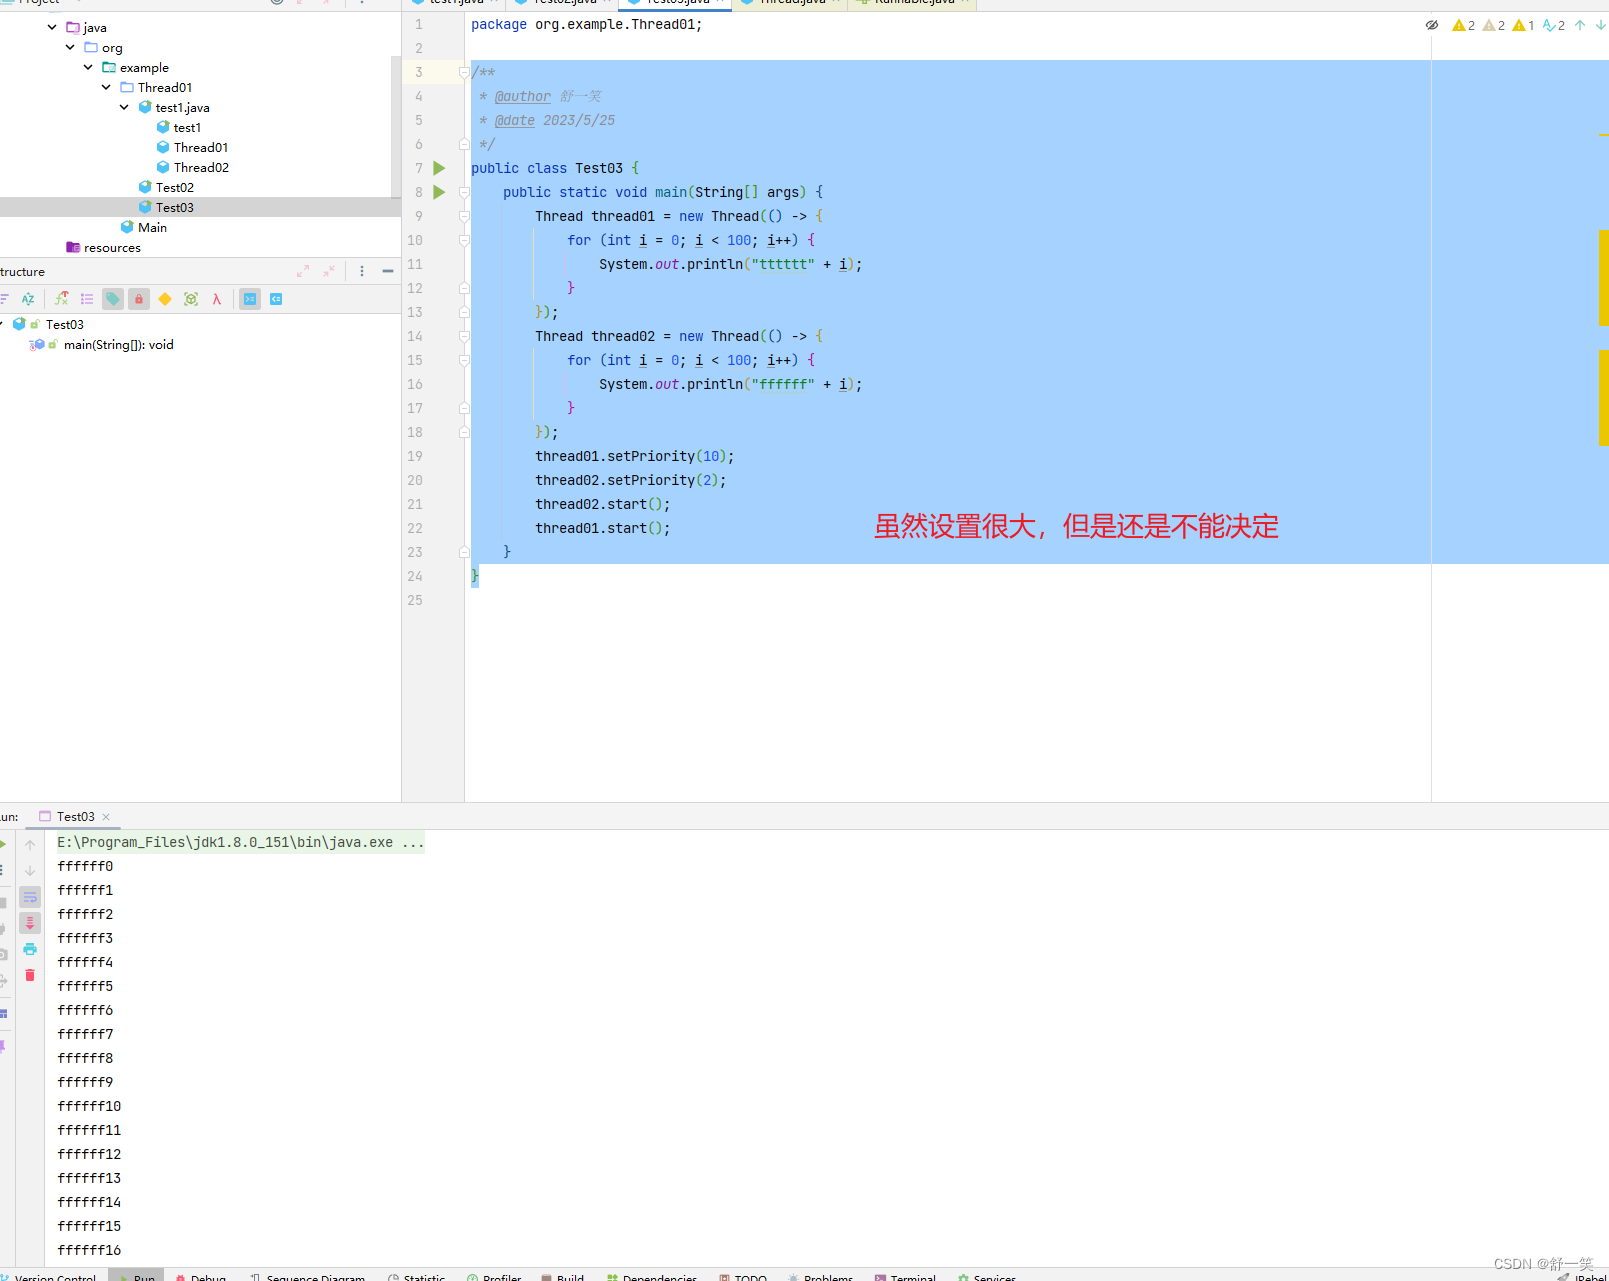Select resources folder in project tree
Viewport: 1609px width, 1281px height.
pyautogui.click(x=112, y=247)
